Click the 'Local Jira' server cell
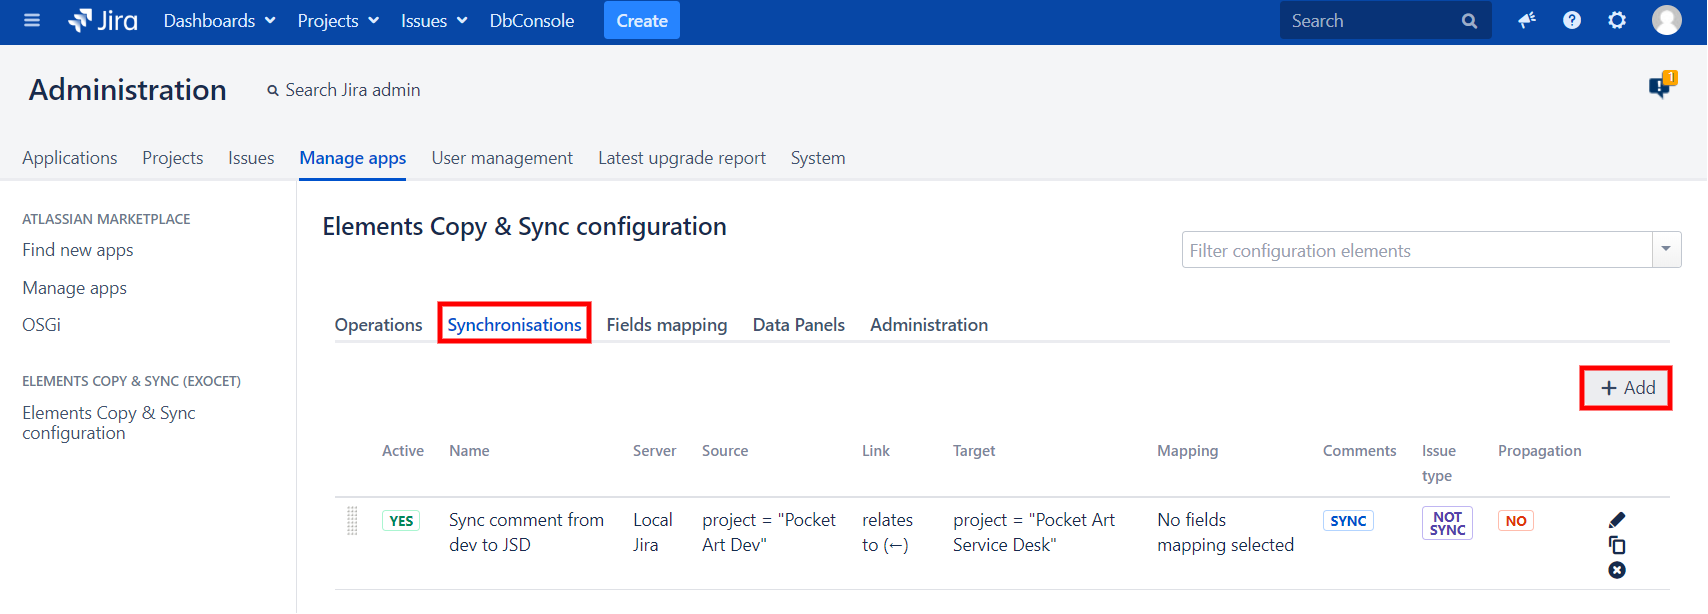 click(653, 533)
